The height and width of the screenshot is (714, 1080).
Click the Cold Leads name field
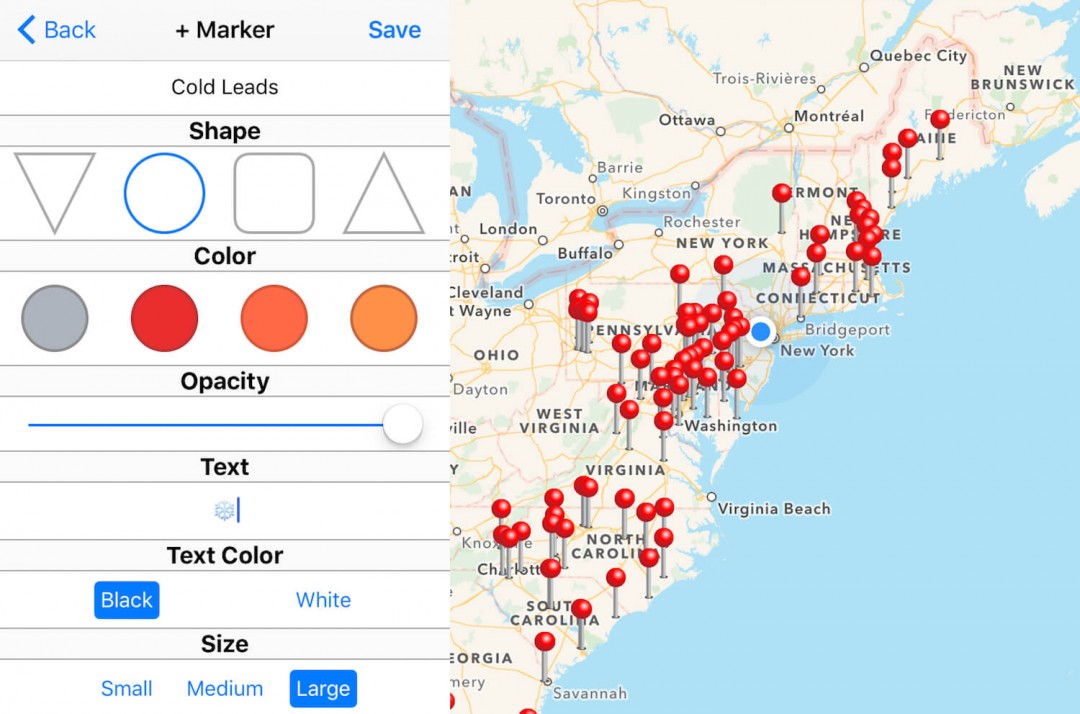pos(224,87)
